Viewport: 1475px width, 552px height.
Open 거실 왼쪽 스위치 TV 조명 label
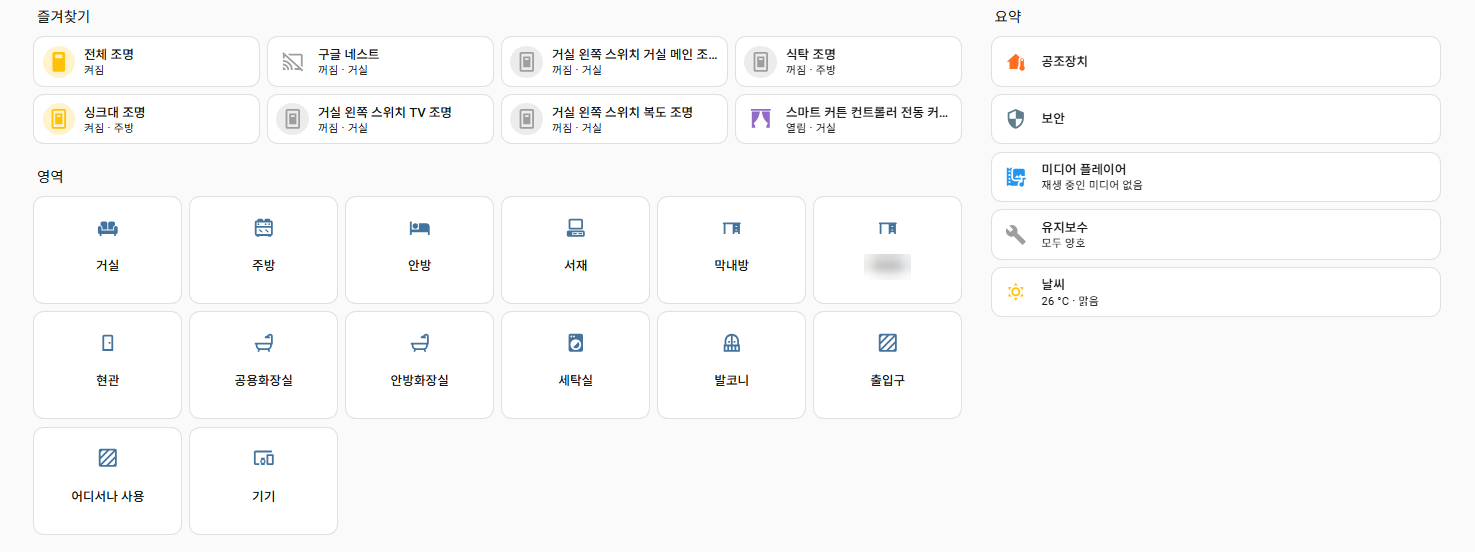pos(385,112)
